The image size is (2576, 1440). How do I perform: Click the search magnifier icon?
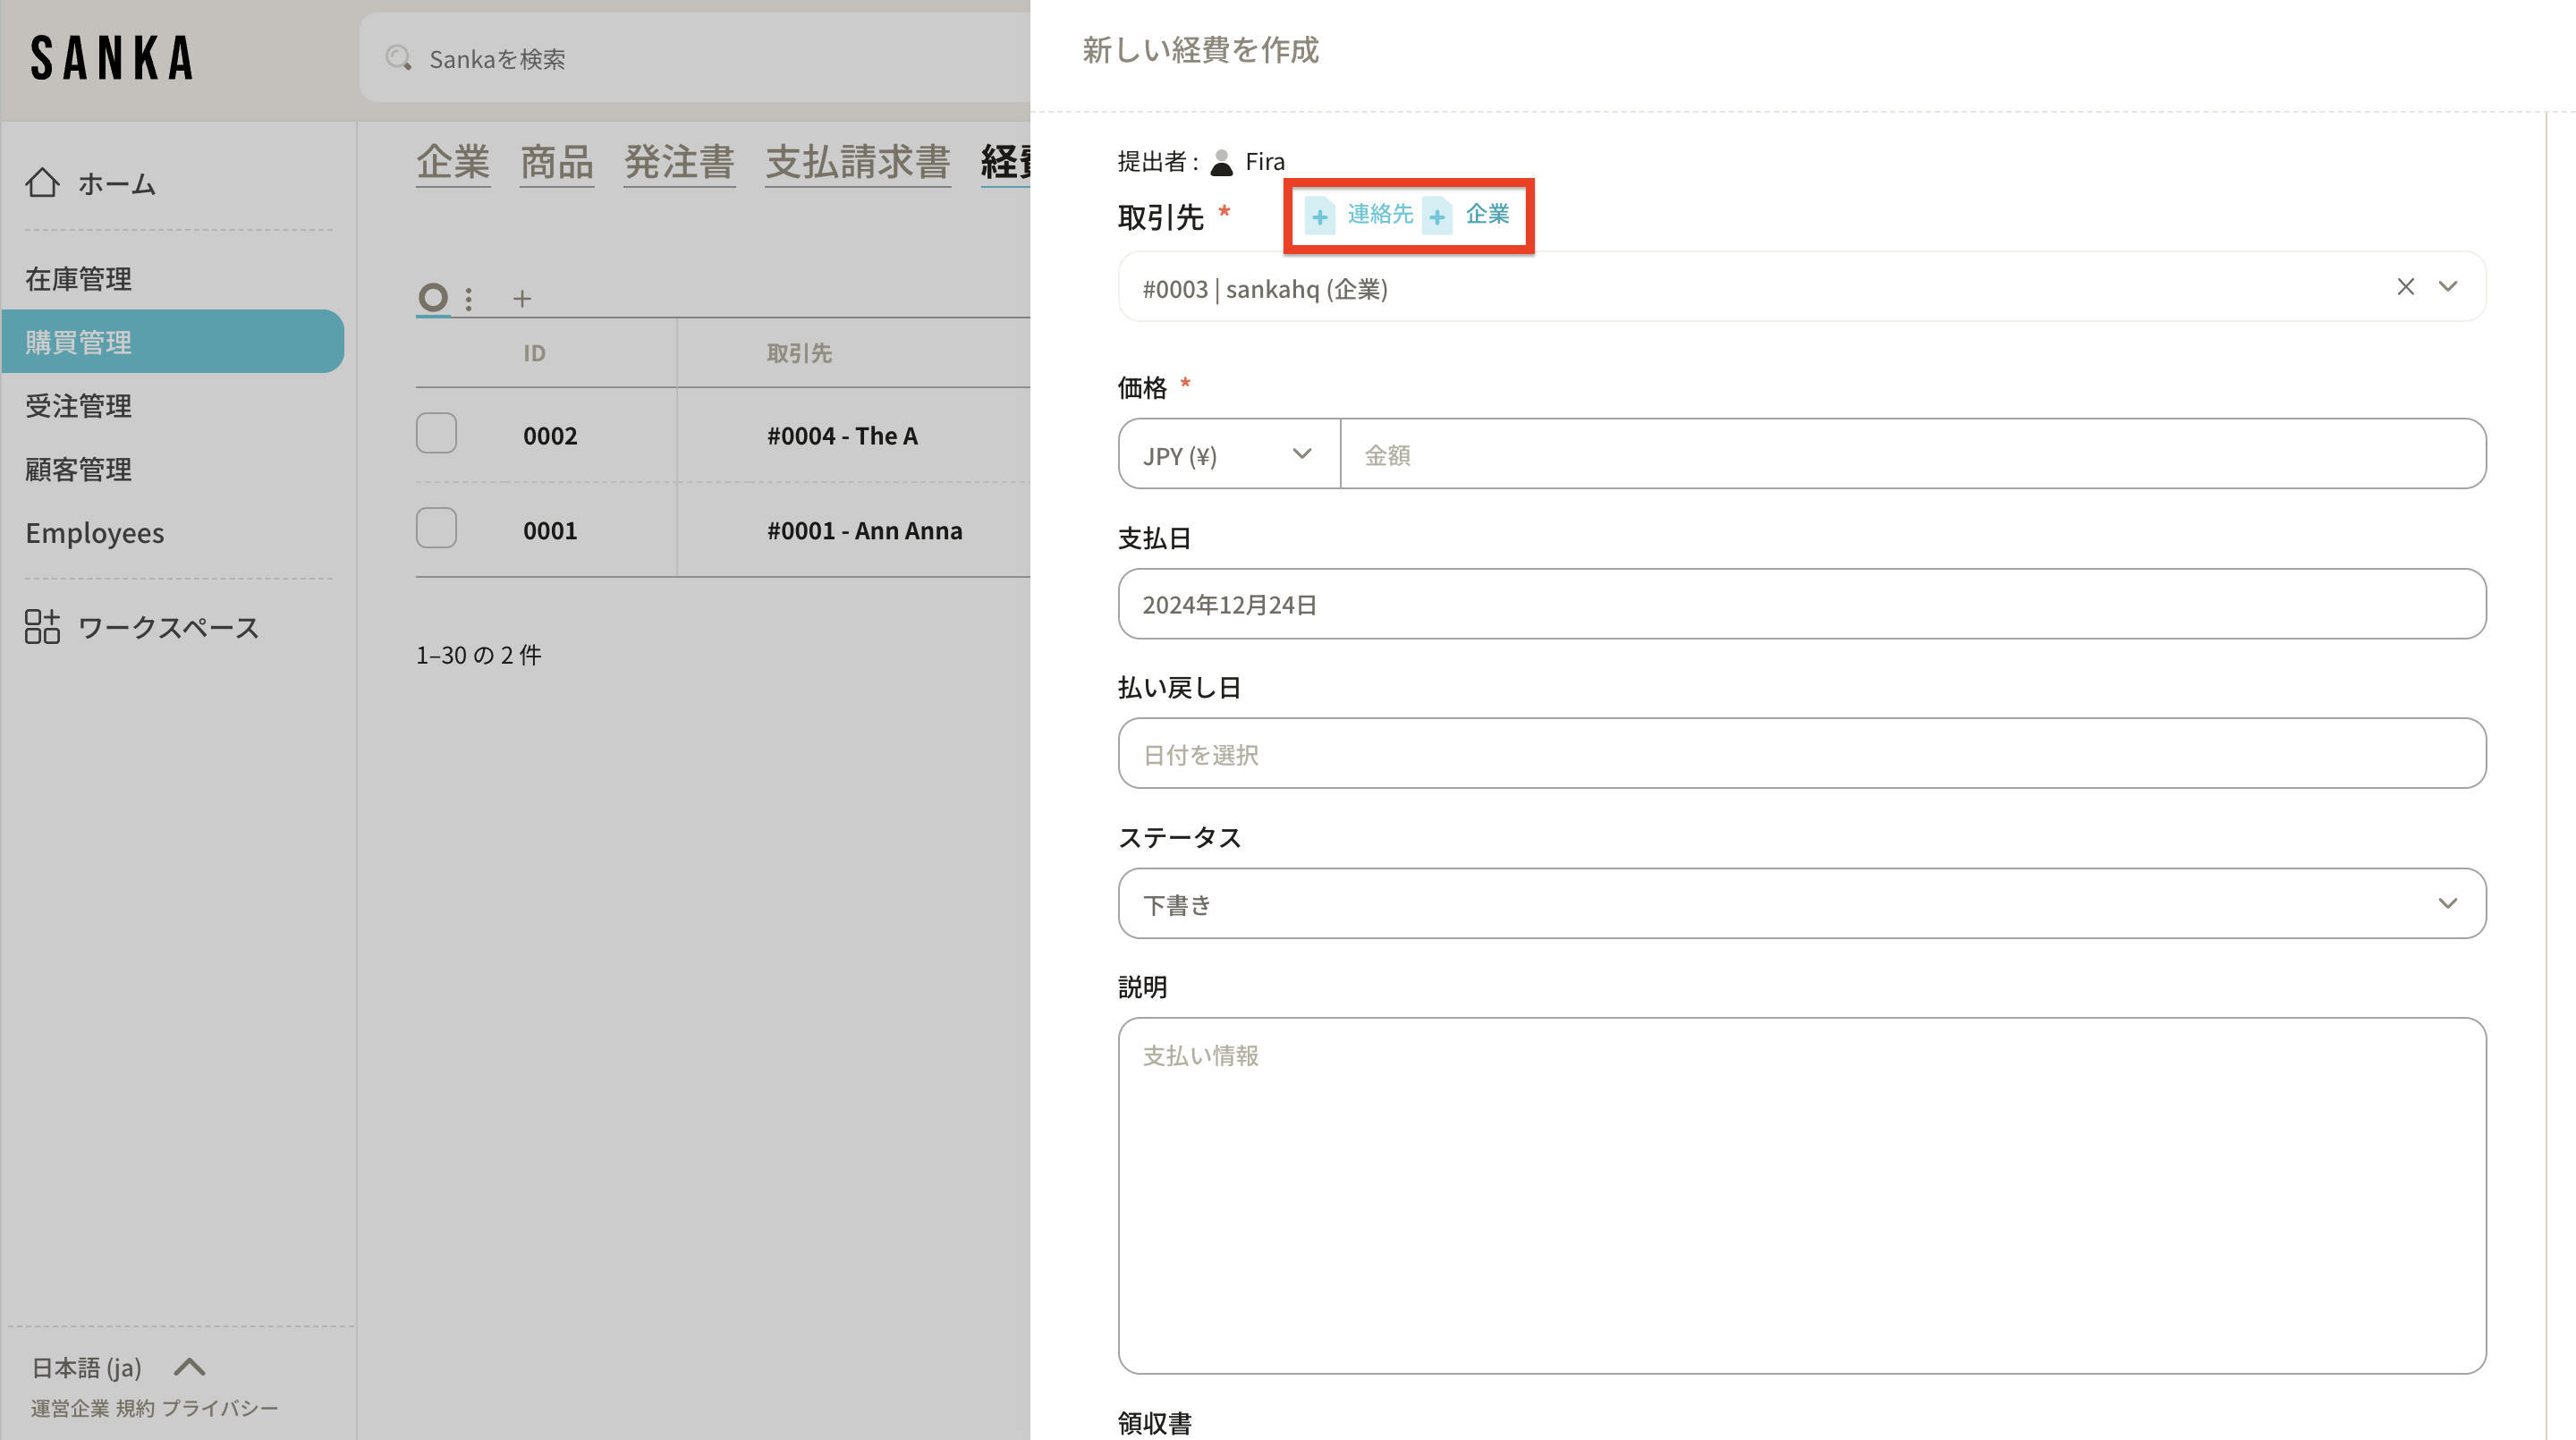(398, 58)
